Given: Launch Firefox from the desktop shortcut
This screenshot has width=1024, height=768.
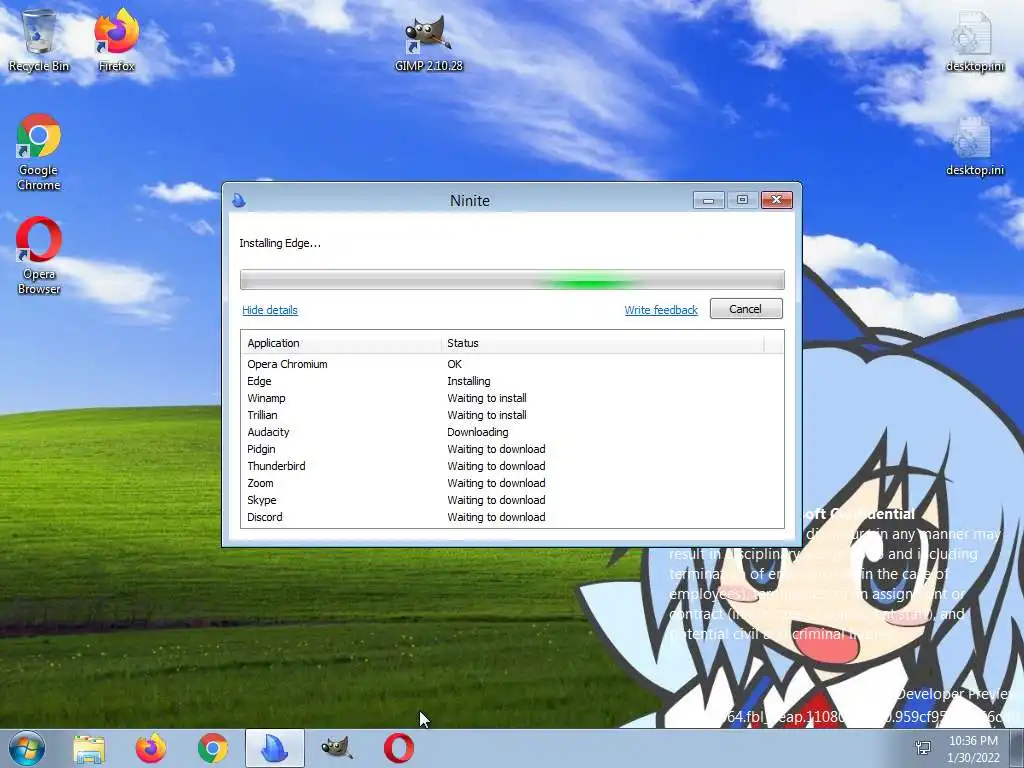Looking at the screenshot, I should [x=116, y=40].
